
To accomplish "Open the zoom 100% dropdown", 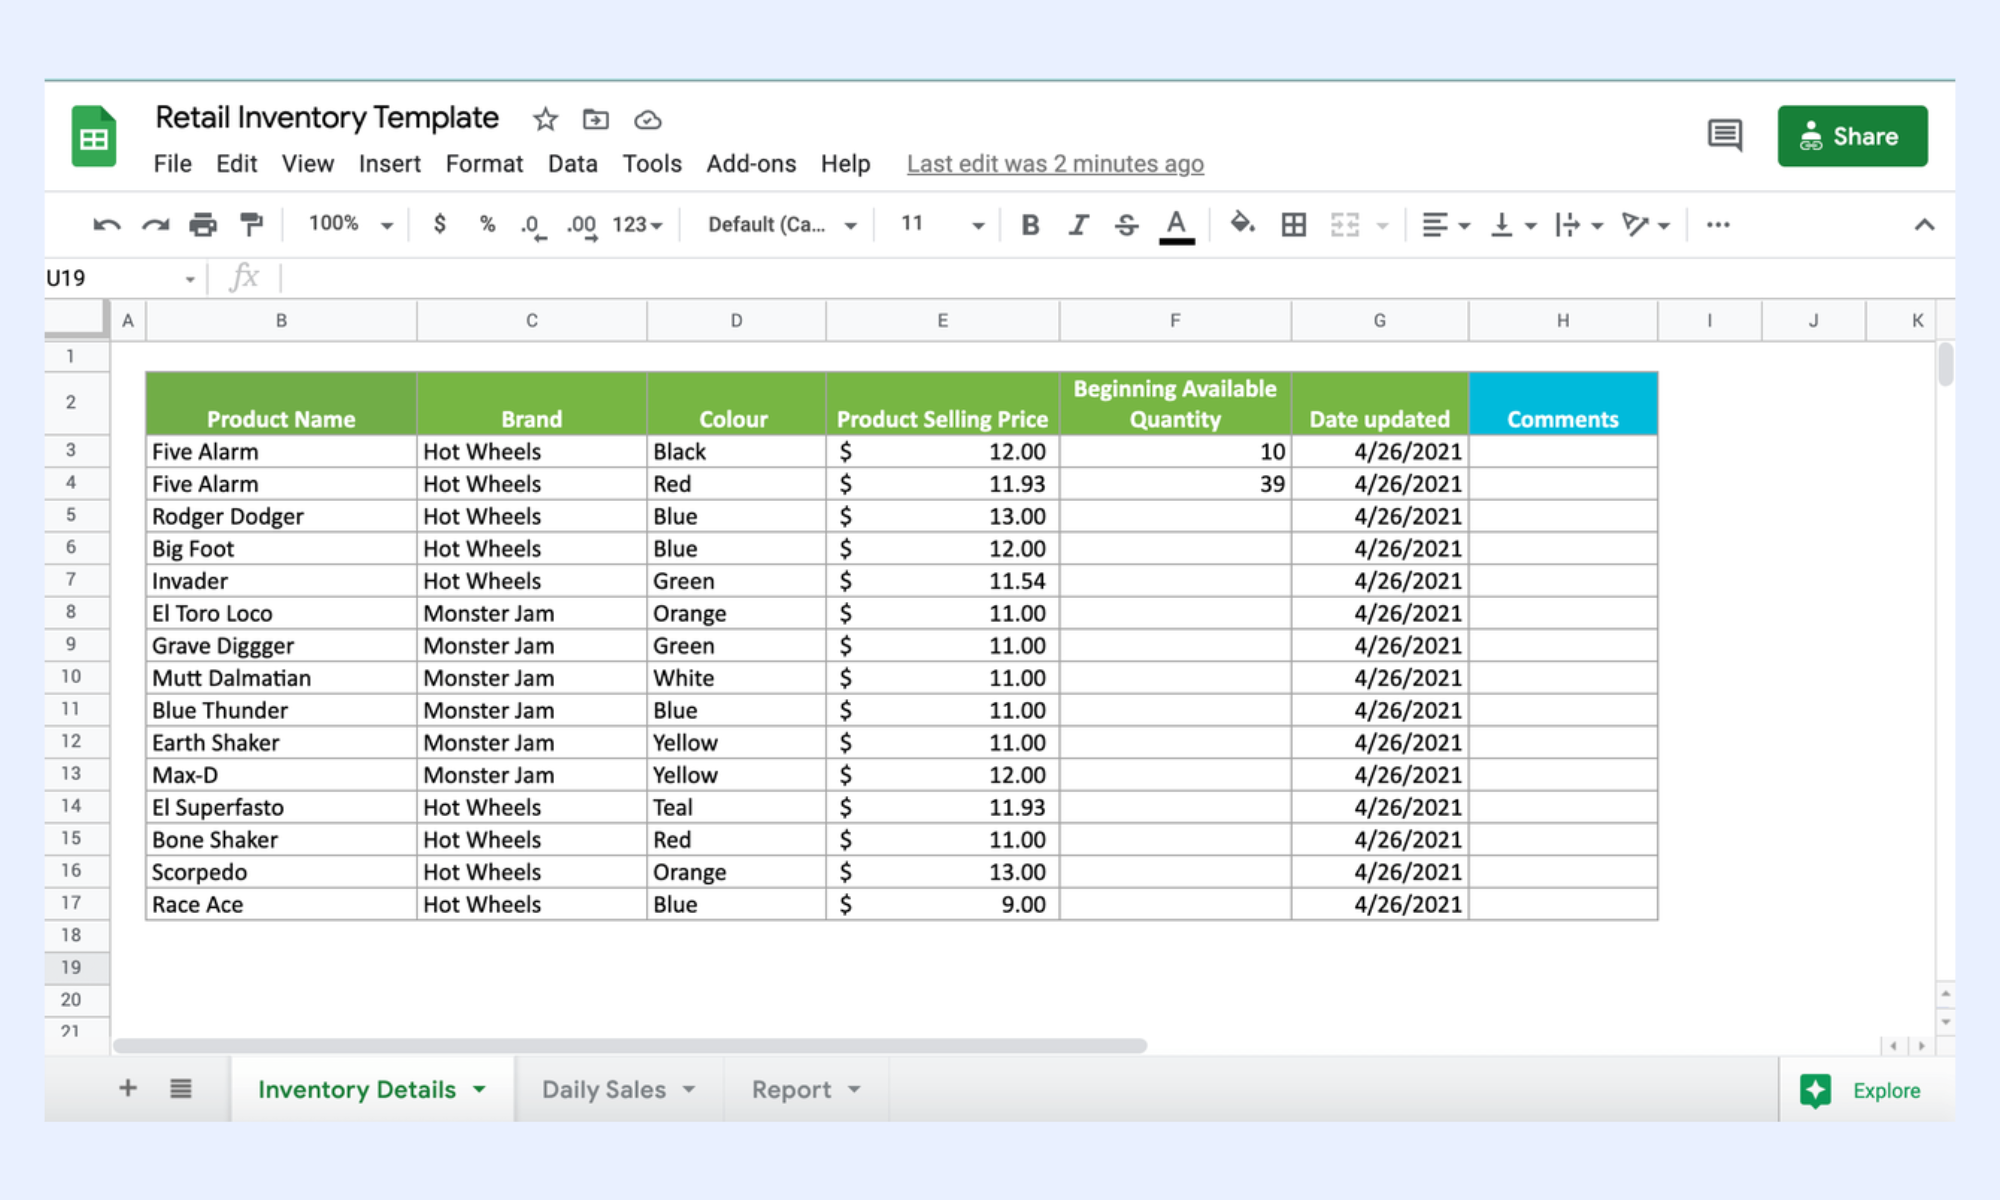I will 350,224.
